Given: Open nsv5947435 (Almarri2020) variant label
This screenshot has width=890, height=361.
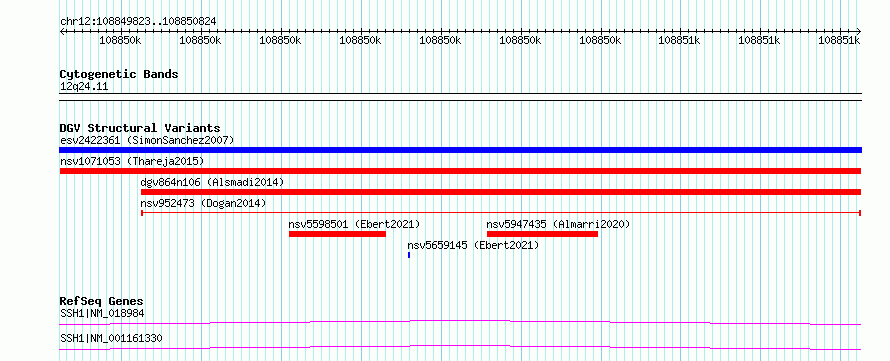Looking at the screenshot, I should (559, 224).
